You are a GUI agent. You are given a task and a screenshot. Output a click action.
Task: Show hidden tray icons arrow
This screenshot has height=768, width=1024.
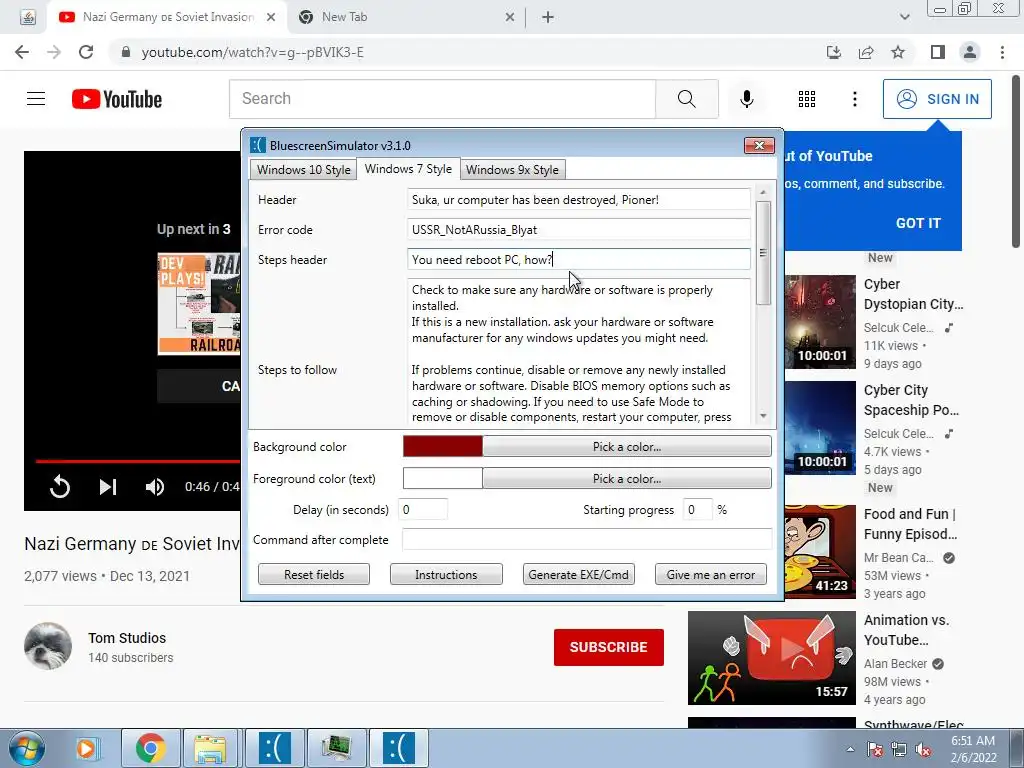(x=850, y=749)
